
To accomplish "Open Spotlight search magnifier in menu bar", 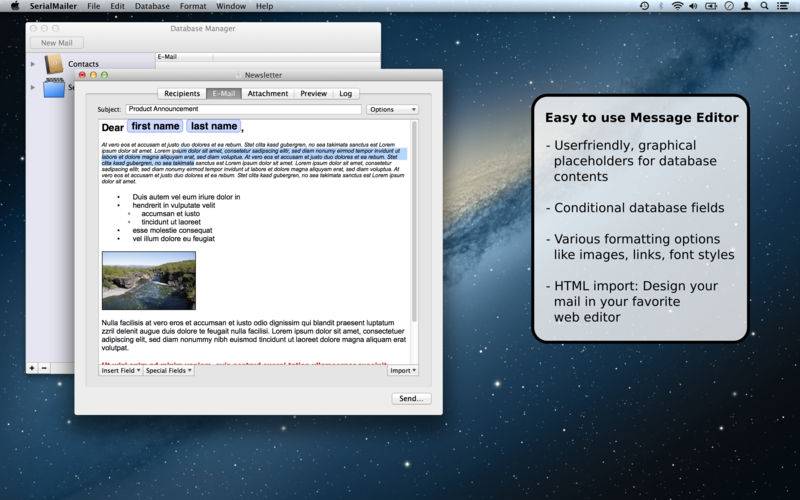I will pyautogui.click(x=764, y=6).
